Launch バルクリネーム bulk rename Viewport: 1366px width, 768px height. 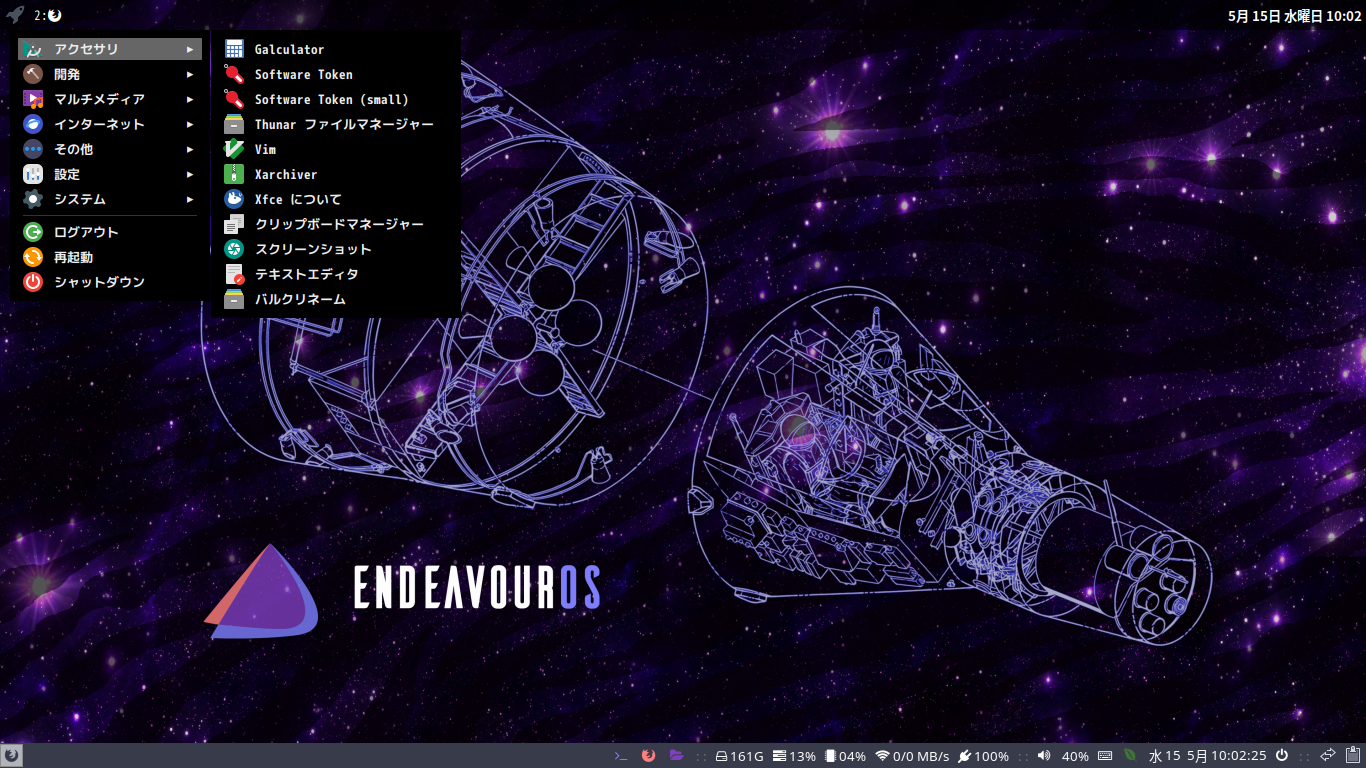point(335,299)
